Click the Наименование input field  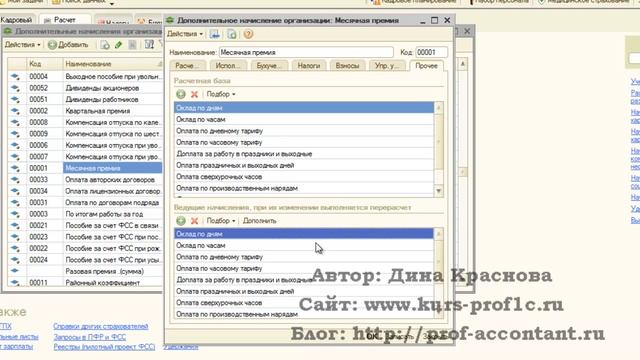coord(306,52)
